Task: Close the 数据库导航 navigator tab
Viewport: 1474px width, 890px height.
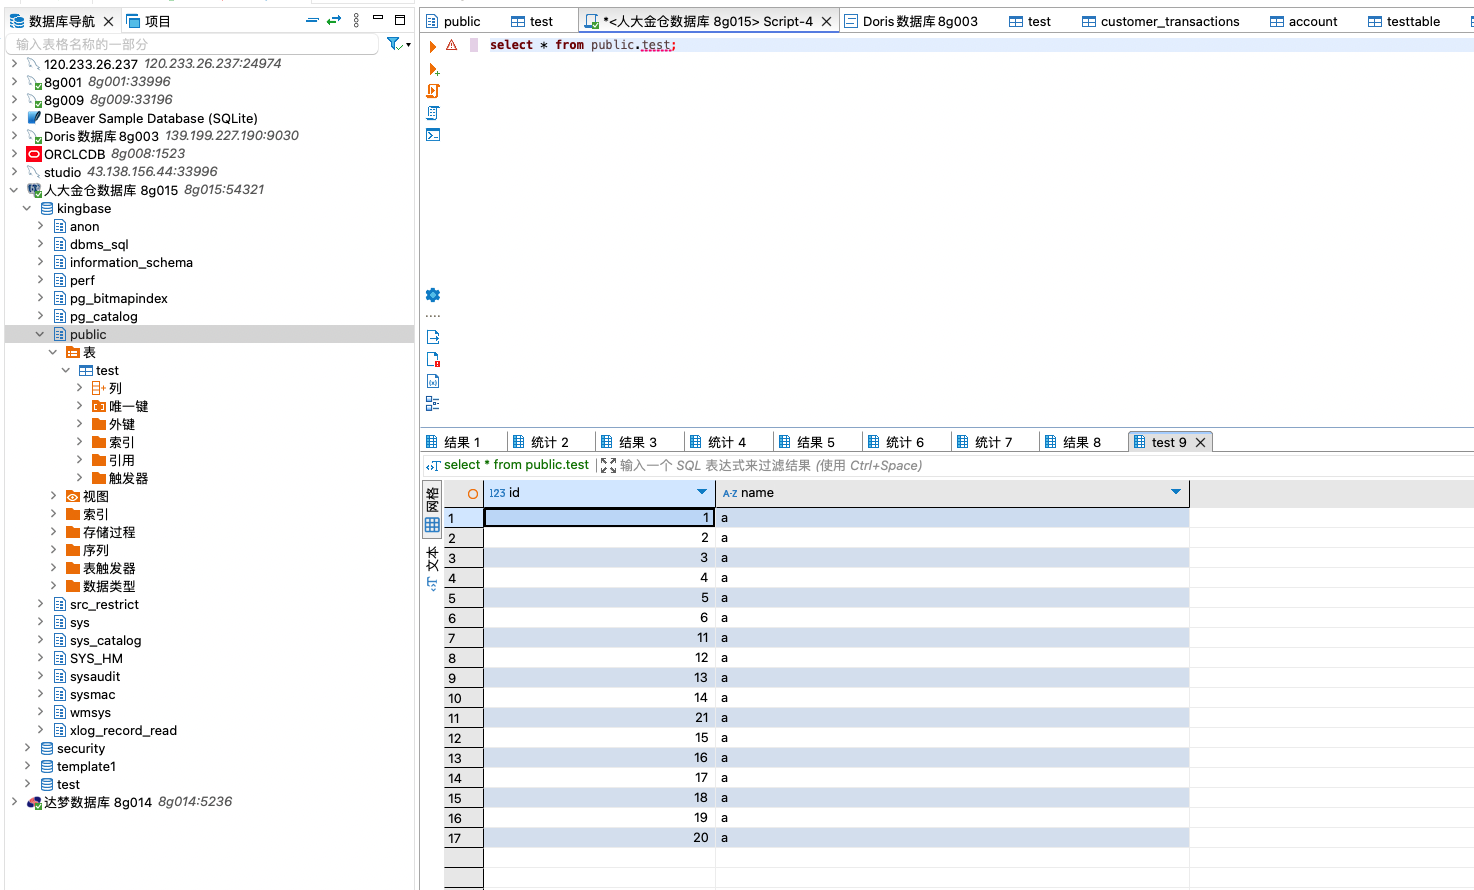Action: tap(109, 21)
